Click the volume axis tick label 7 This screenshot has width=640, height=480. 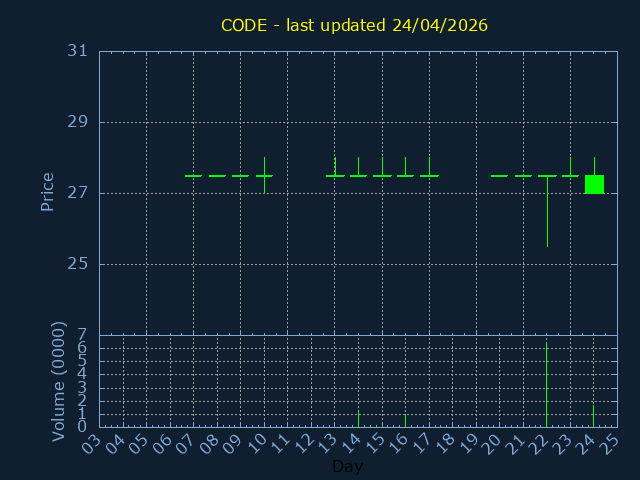[83, 335]
